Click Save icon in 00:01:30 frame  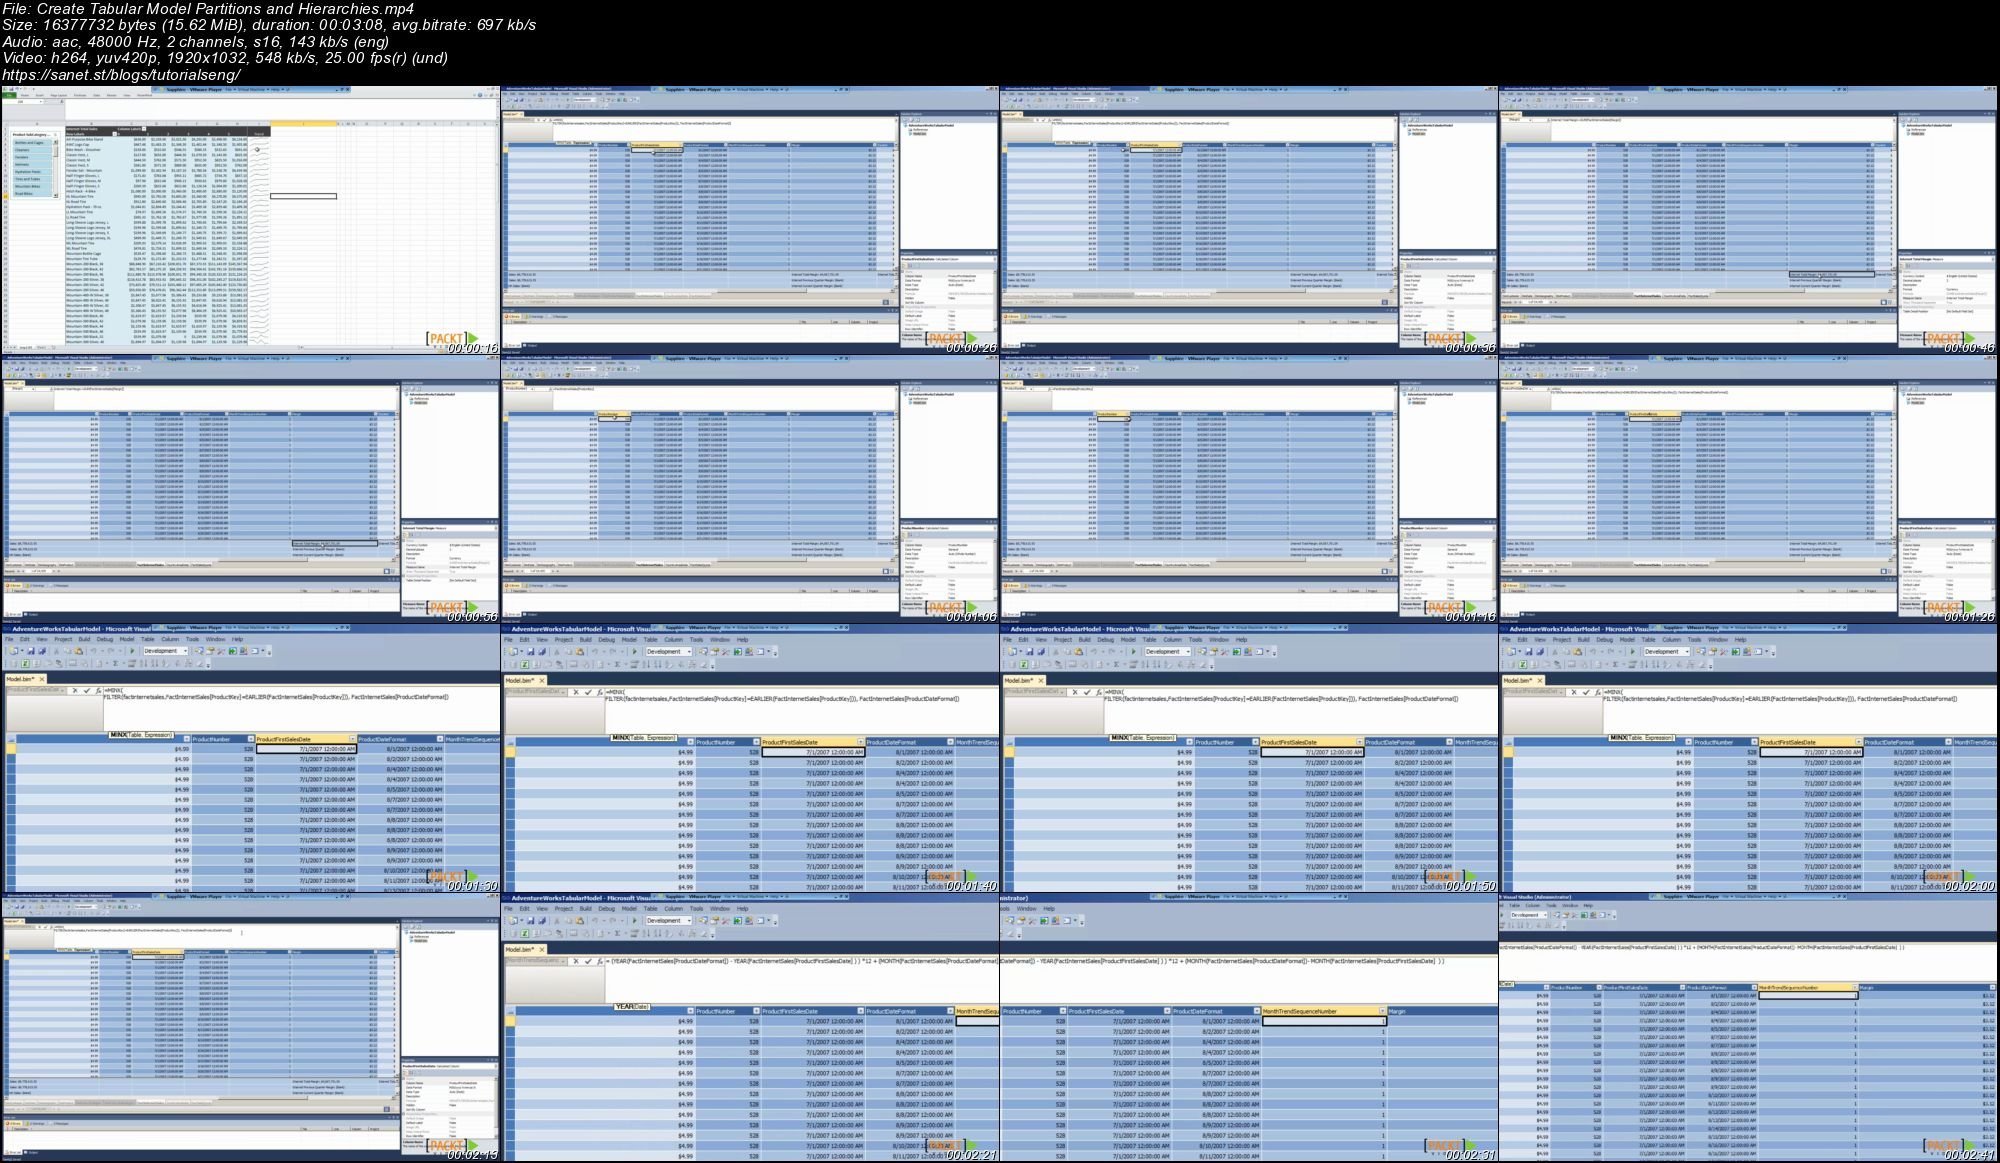pos(31,651)
